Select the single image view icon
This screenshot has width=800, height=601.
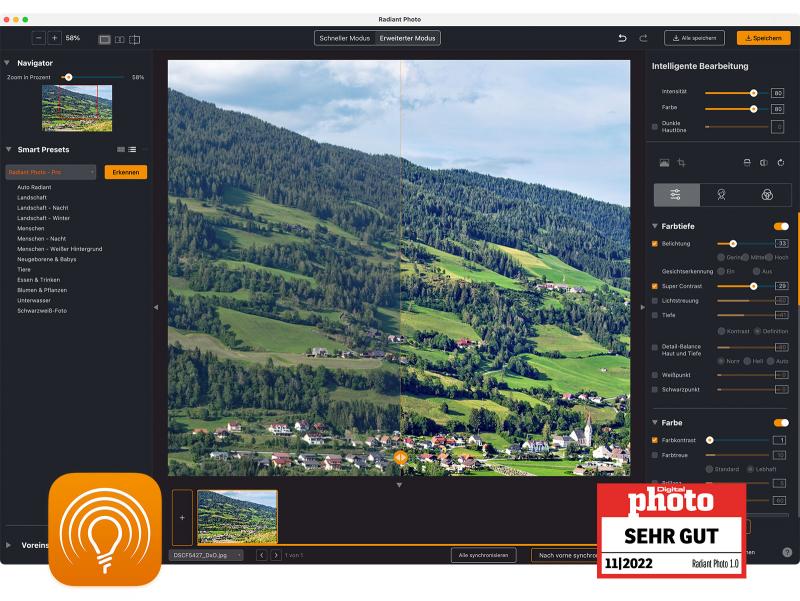click(104, 39)
